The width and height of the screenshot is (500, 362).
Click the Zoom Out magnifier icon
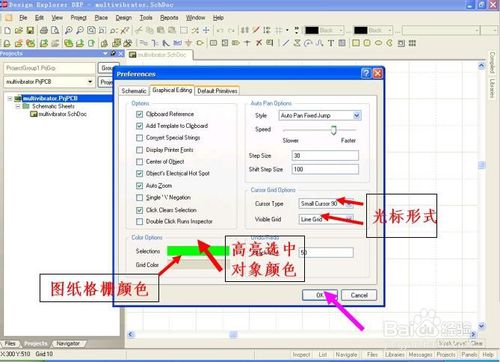click(80, 31)
